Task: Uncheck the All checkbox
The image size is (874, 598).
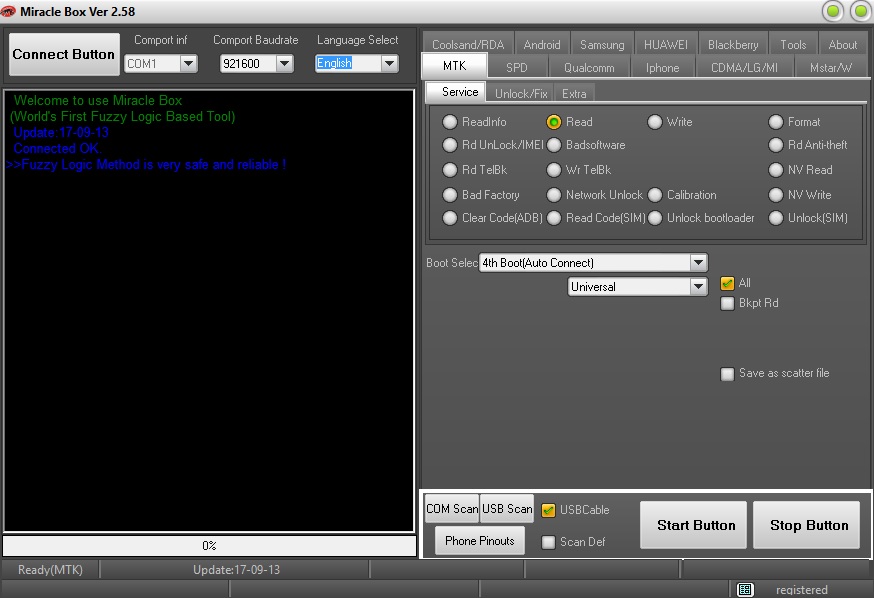Action: 727,283
